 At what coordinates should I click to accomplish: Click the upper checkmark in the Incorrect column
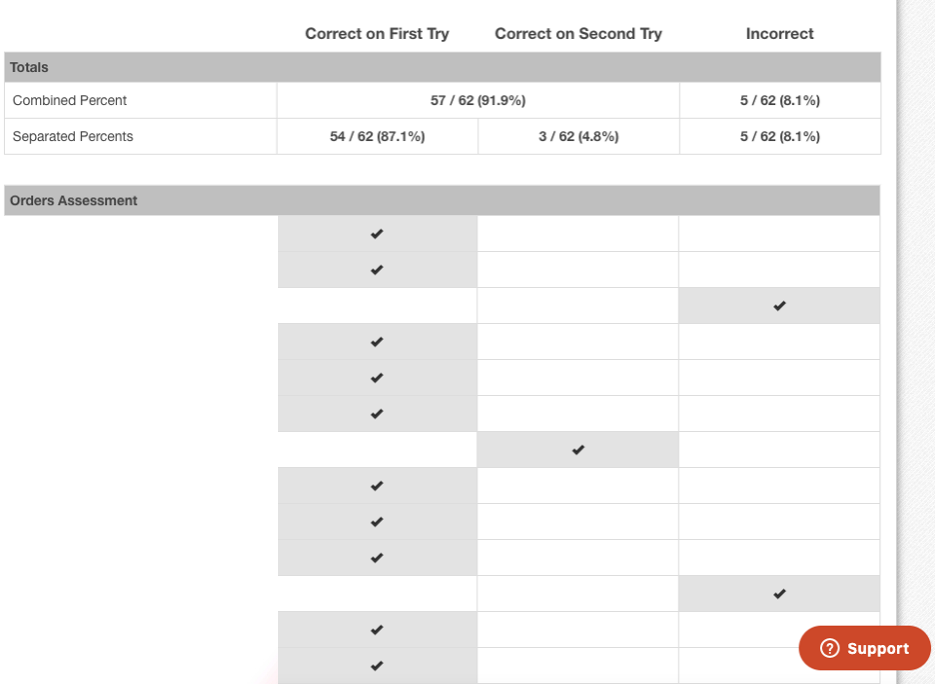point(780,306)
